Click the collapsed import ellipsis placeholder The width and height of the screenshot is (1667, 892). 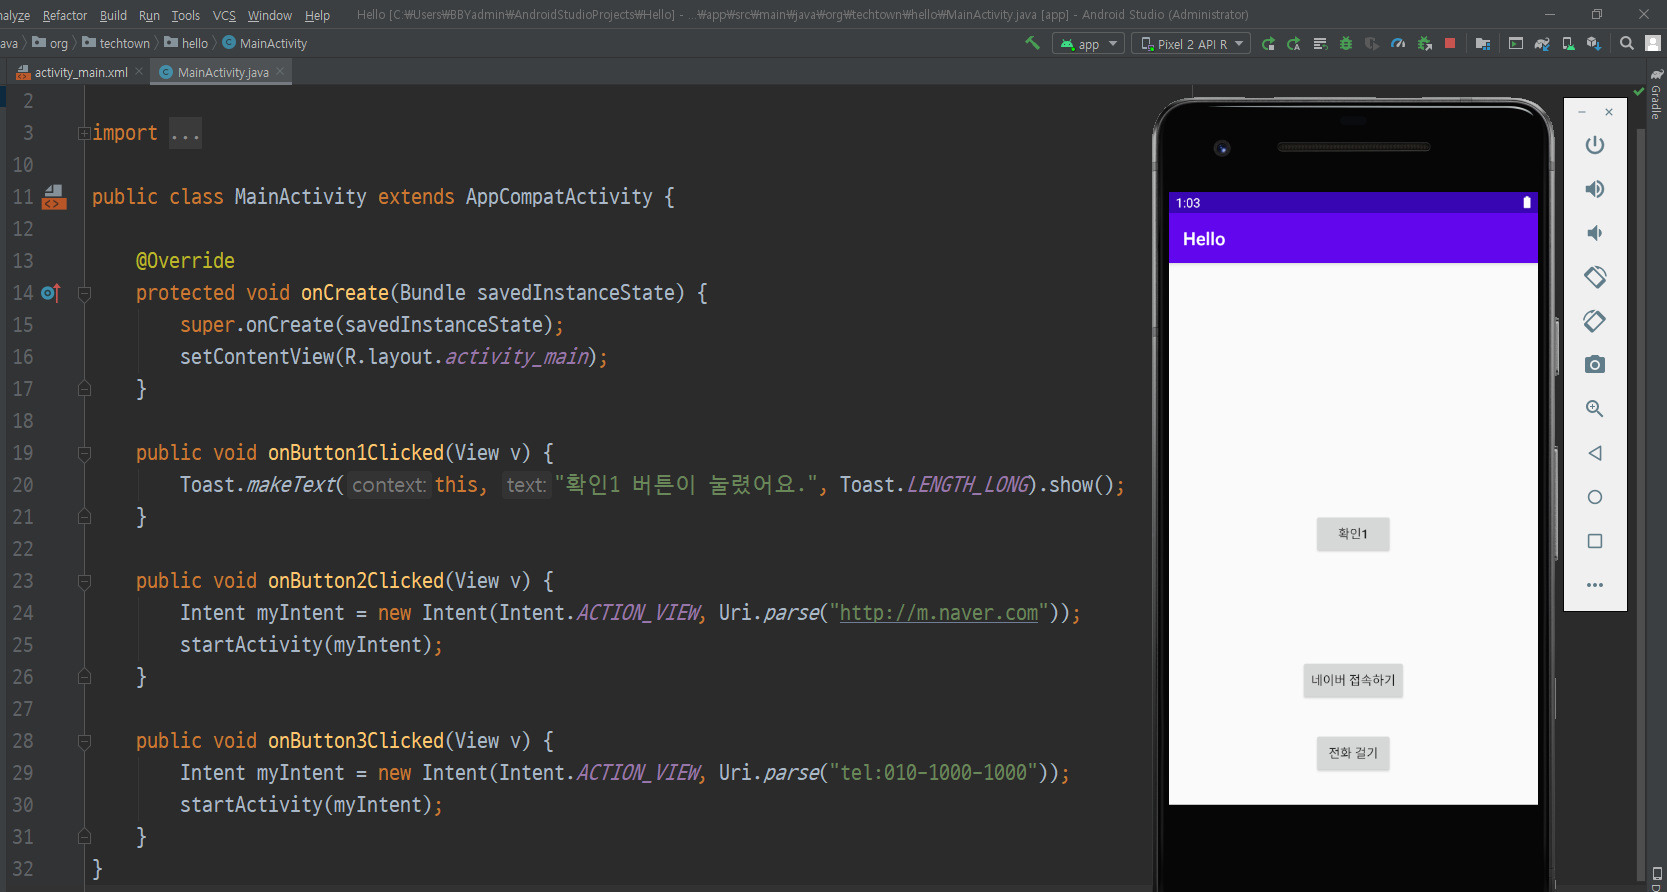185,133
